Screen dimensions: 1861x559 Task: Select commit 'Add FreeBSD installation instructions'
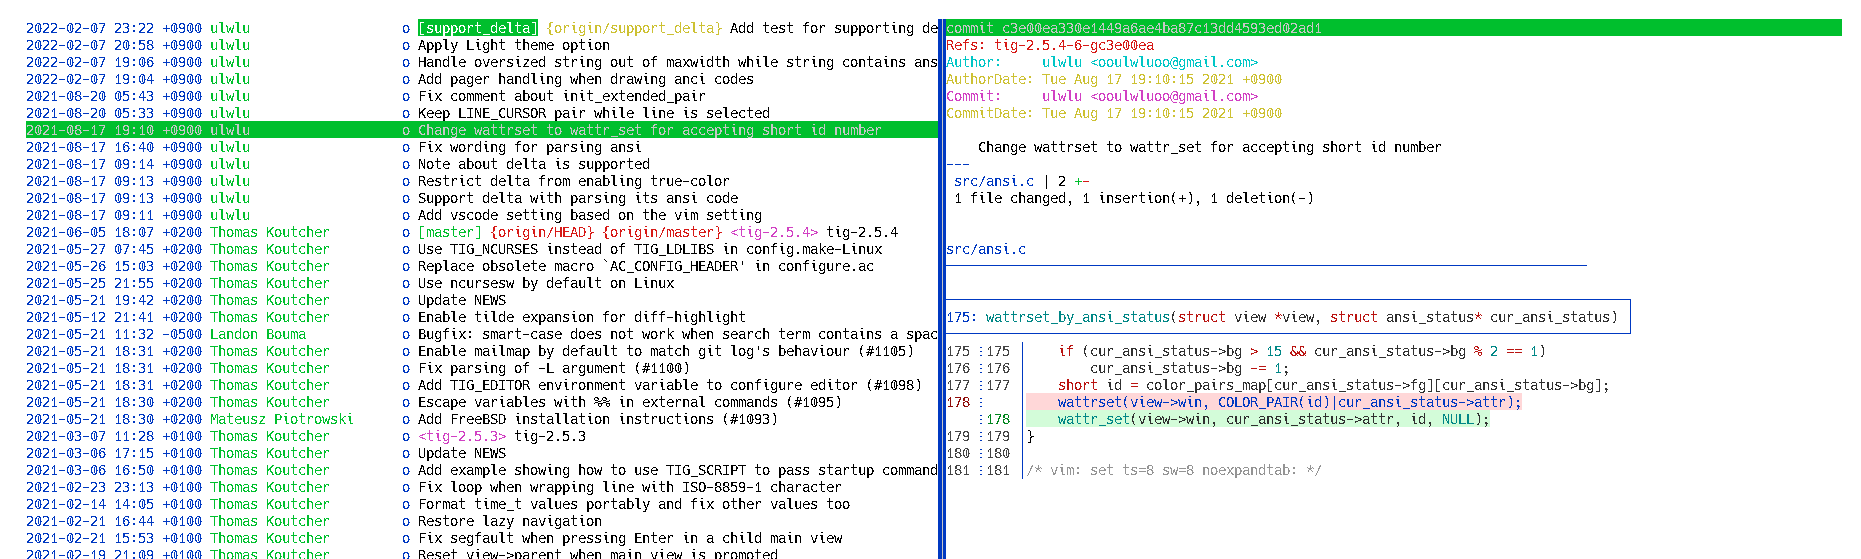[481, 419]
